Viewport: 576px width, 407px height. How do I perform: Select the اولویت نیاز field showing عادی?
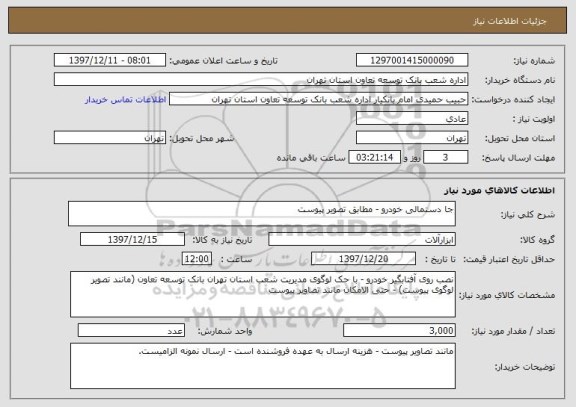pos(412,119)
